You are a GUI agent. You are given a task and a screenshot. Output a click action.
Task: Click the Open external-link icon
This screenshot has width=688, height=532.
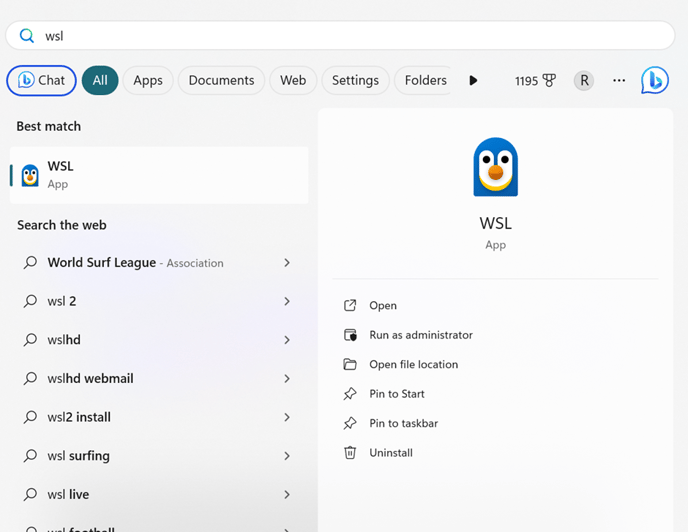[x=350, y=306]
